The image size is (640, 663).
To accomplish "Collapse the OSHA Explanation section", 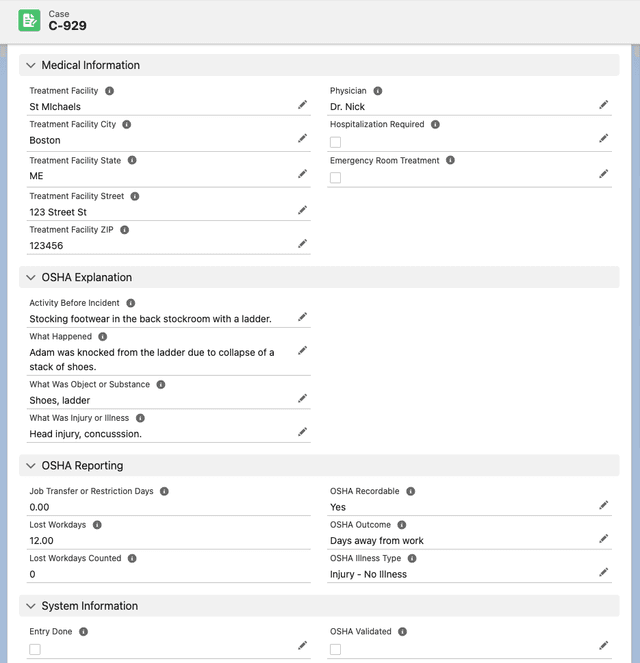I will point(31,278).
